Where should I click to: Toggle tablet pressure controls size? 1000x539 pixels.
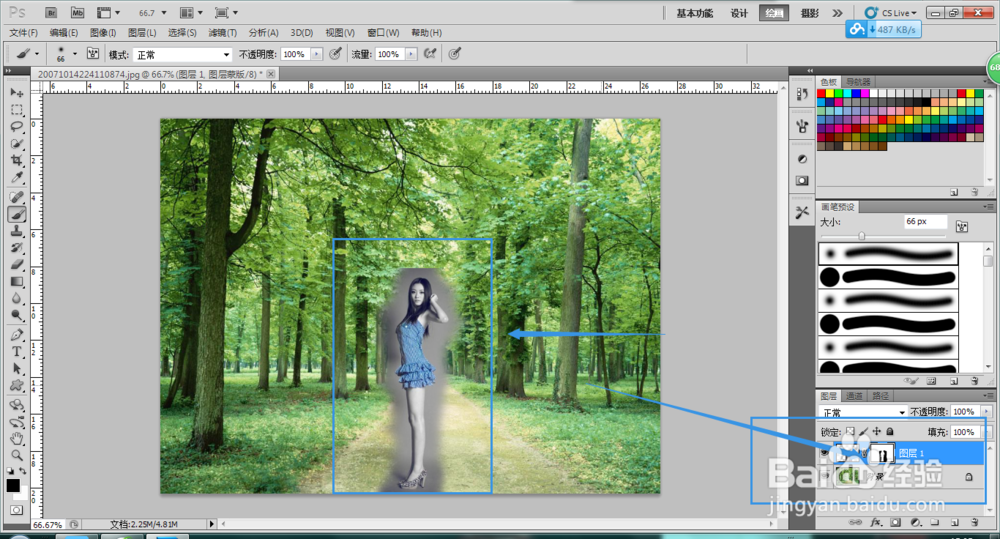[x=454, y=54]
